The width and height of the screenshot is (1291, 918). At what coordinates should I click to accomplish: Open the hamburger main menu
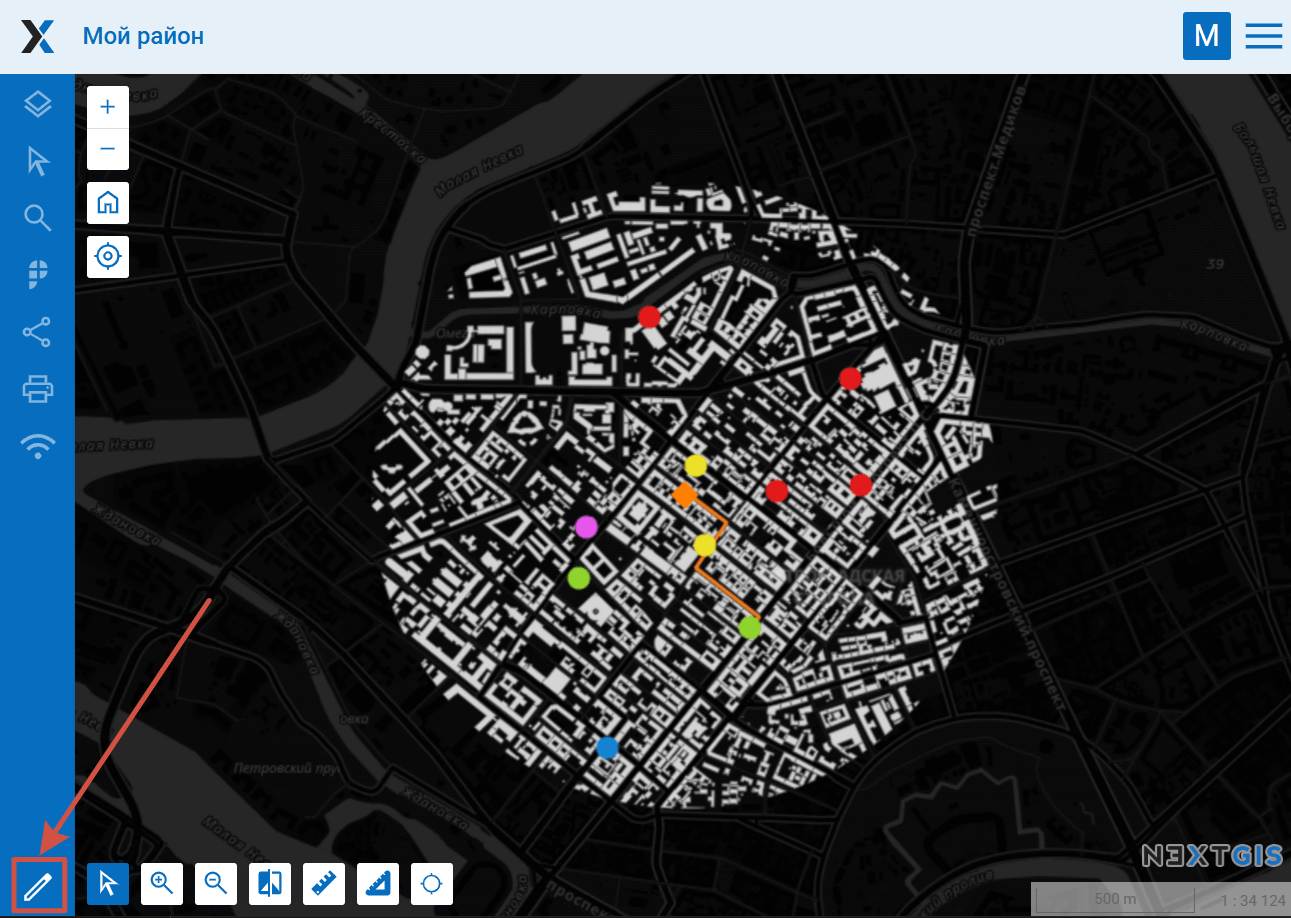1263,36
